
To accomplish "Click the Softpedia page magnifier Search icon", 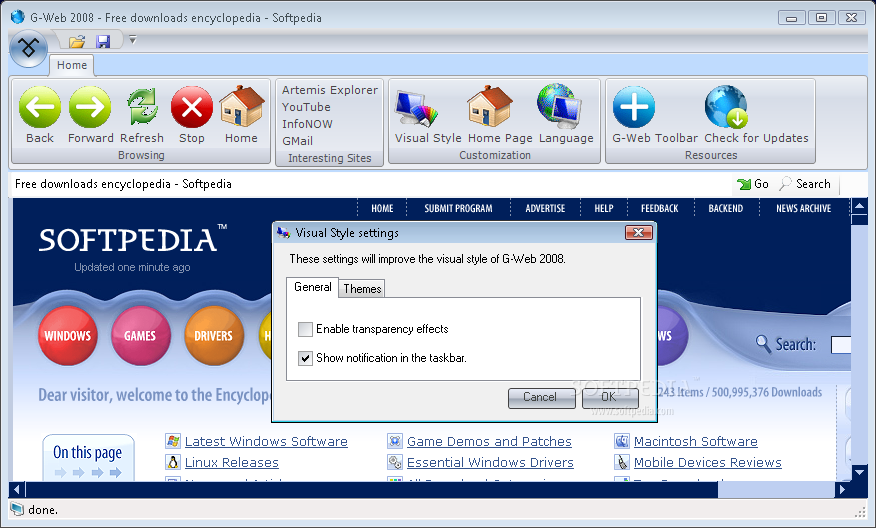I will tap(763, 343).
